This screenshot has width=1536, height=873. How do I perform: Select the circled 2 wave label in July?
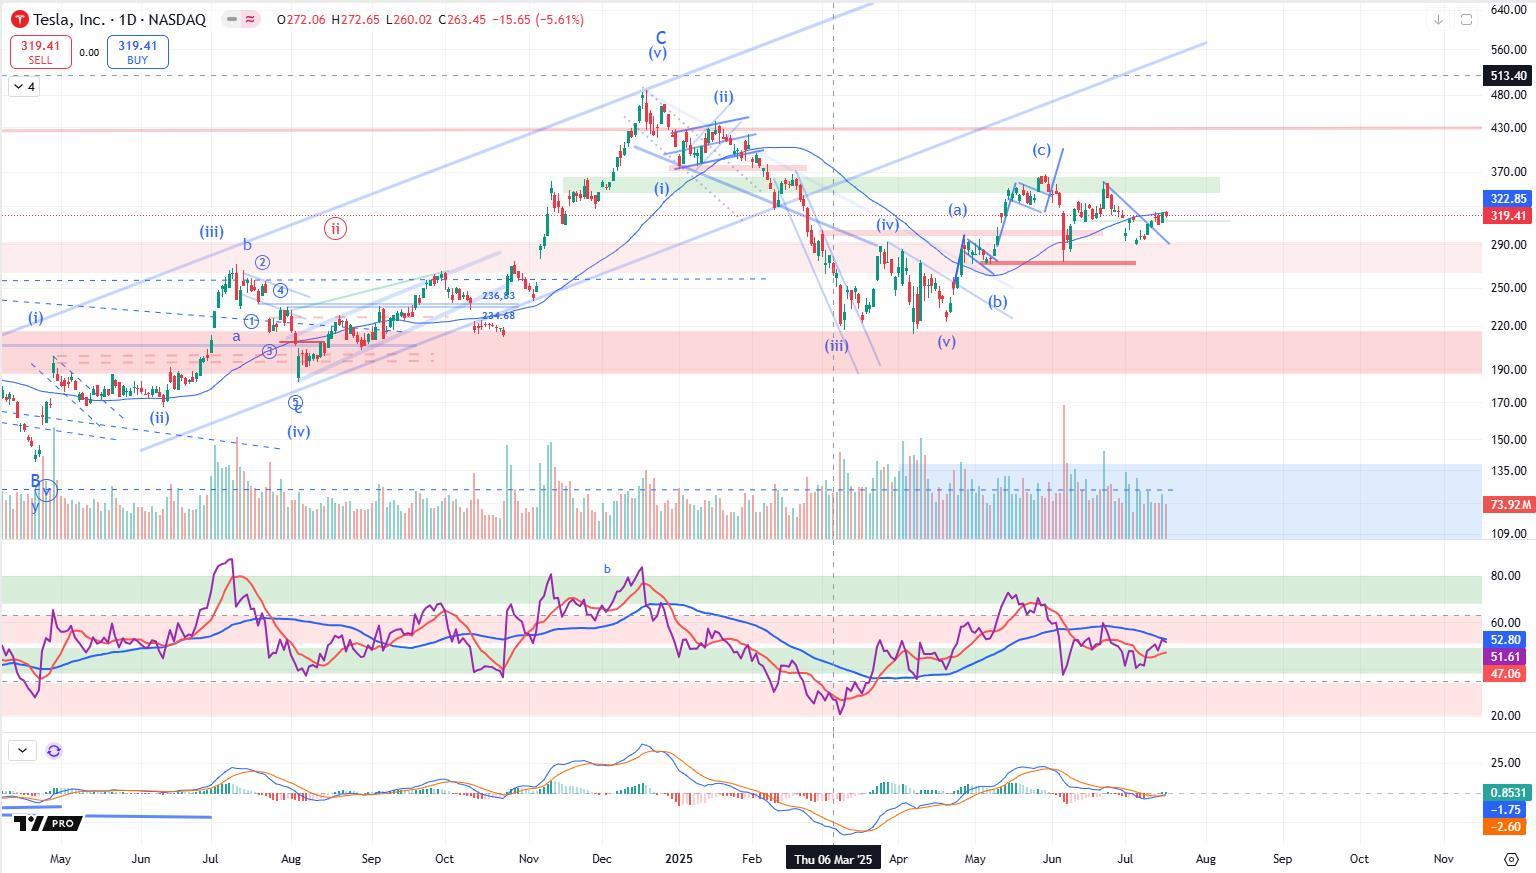(x=262, y=263)
